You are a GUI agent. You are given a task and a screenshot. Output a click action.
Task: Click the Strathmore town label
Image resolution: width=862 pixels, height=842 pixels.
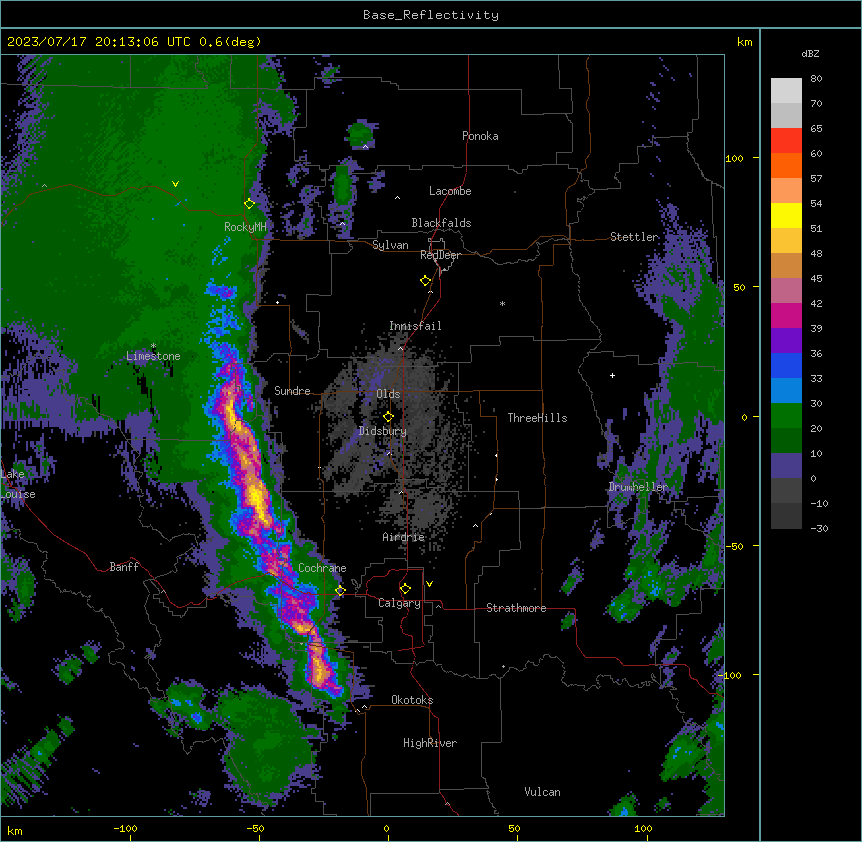[x=516, y=608]
